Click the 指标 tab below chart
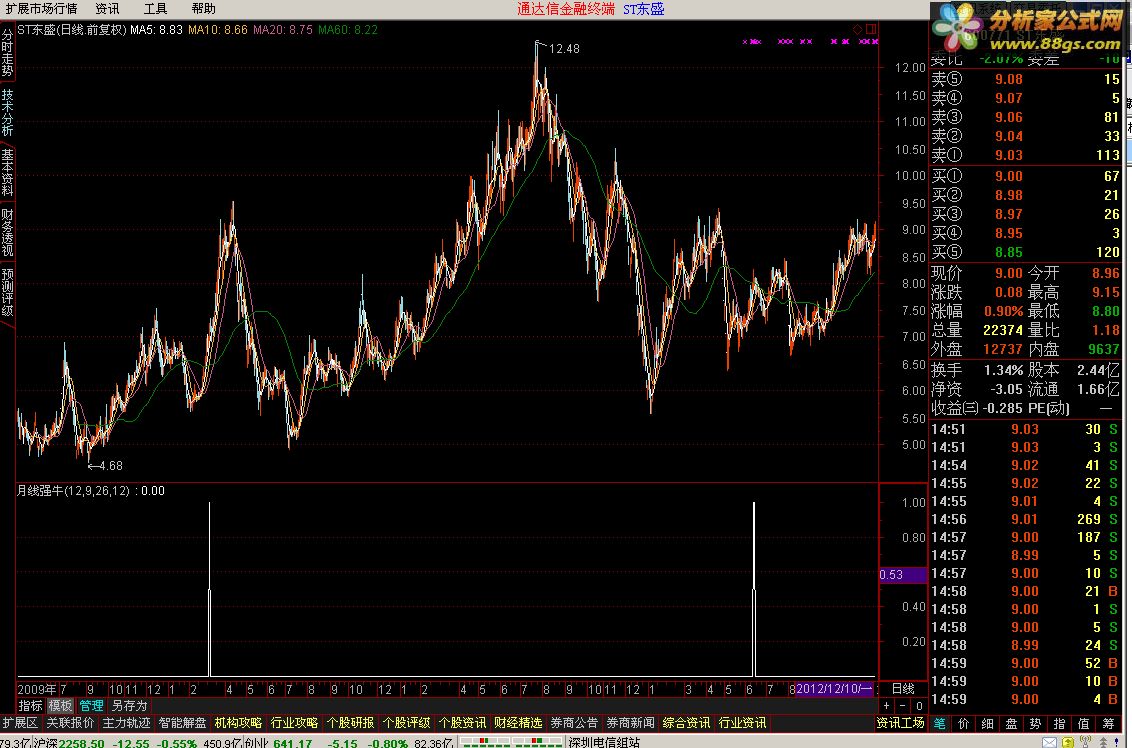1132x748 pixels. tap(30, 705)
